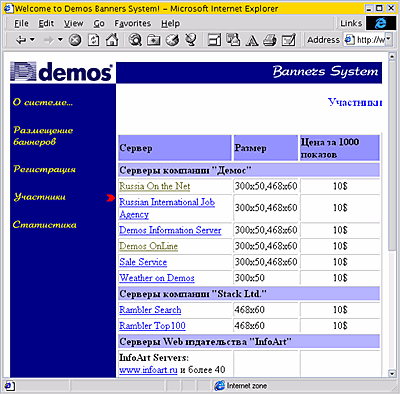
Task: Expand the Back button history dropdown arrow
Action: click(x=32, y=40)
